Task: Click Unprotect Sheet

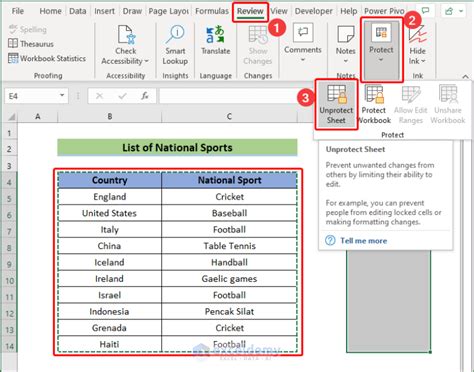Action: (336, 104)
